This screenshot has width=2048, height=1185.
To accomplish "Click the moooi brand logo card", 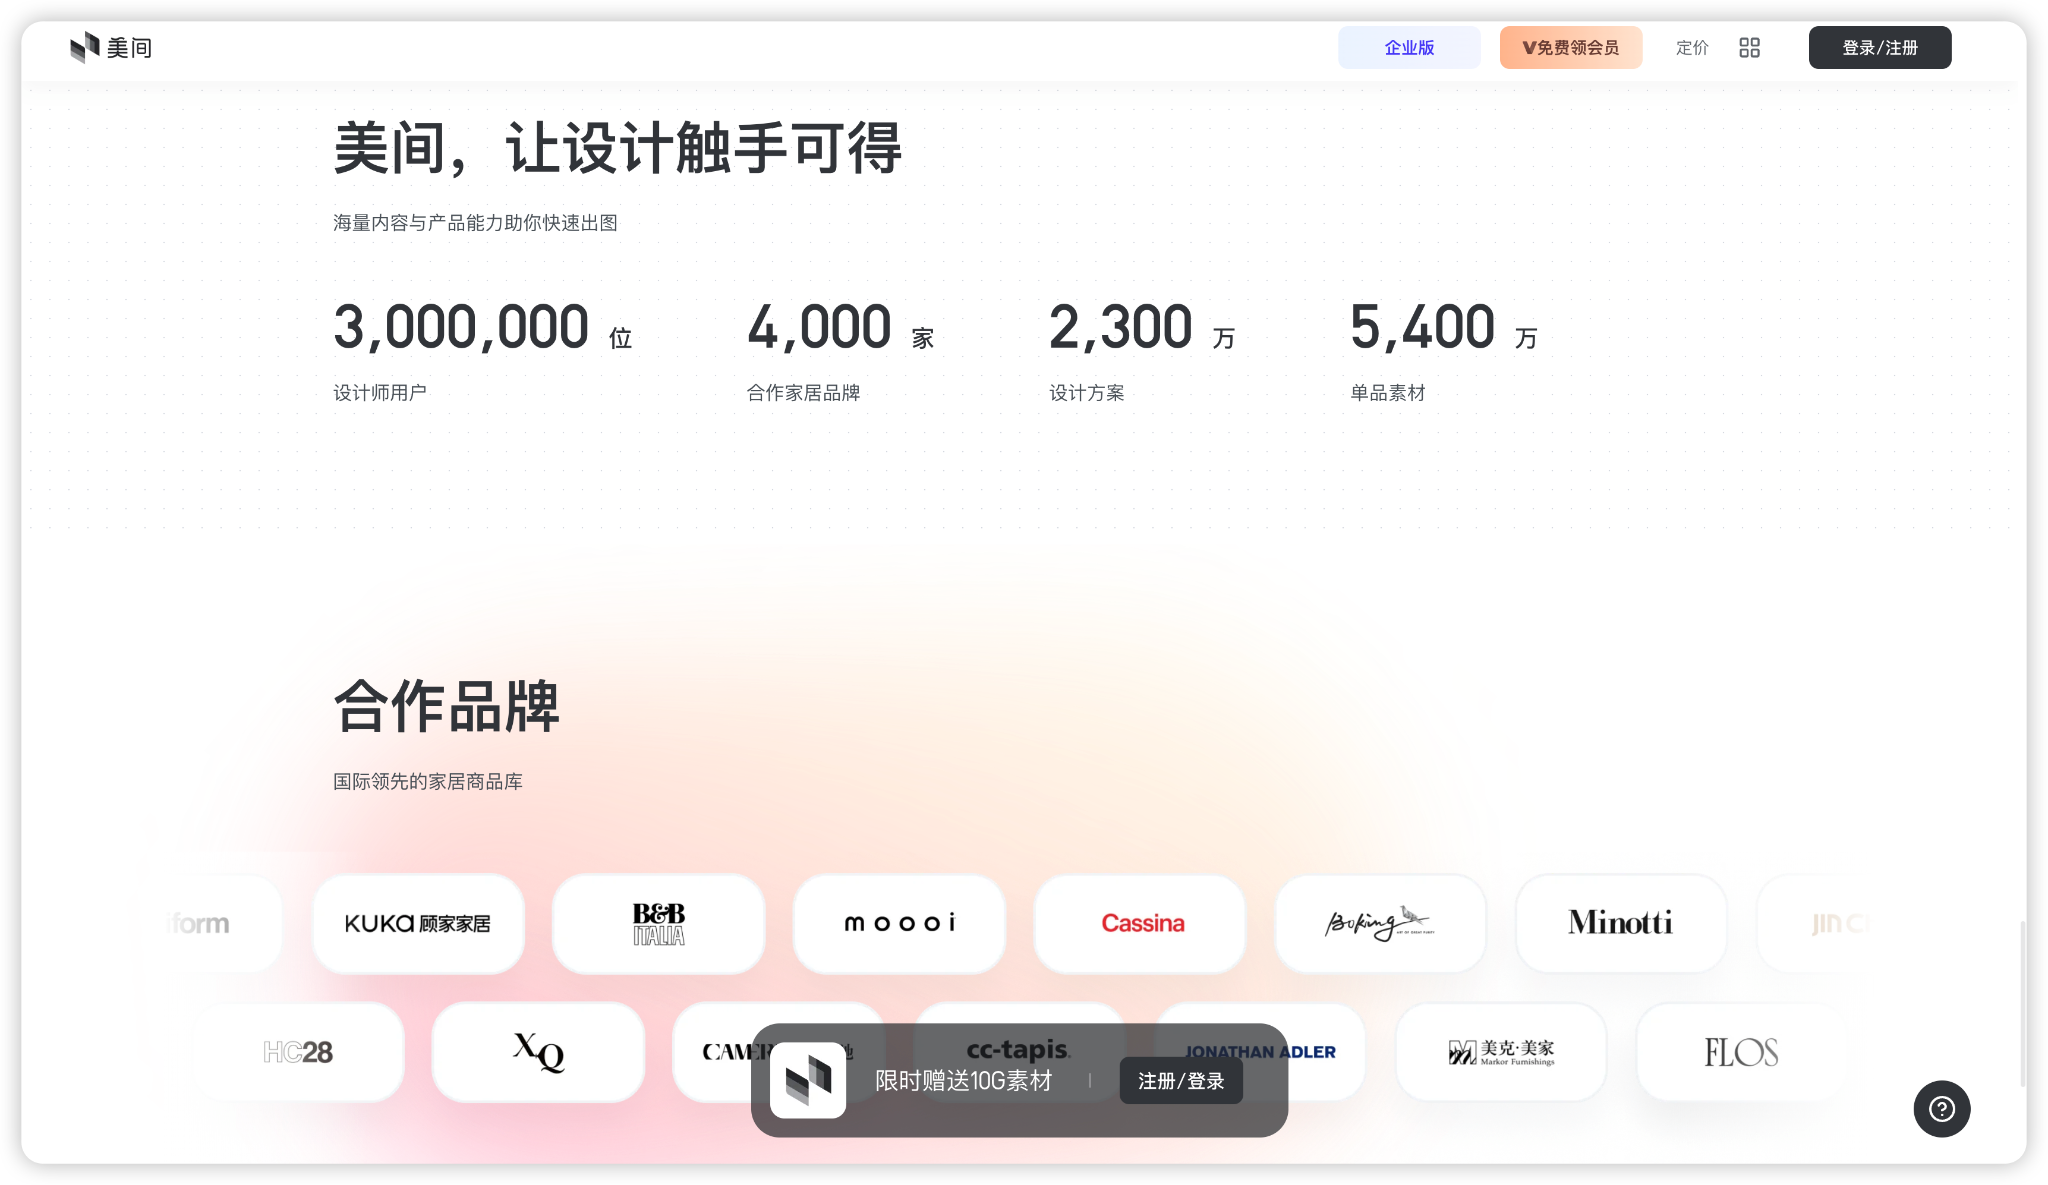I will pos(899,923).
